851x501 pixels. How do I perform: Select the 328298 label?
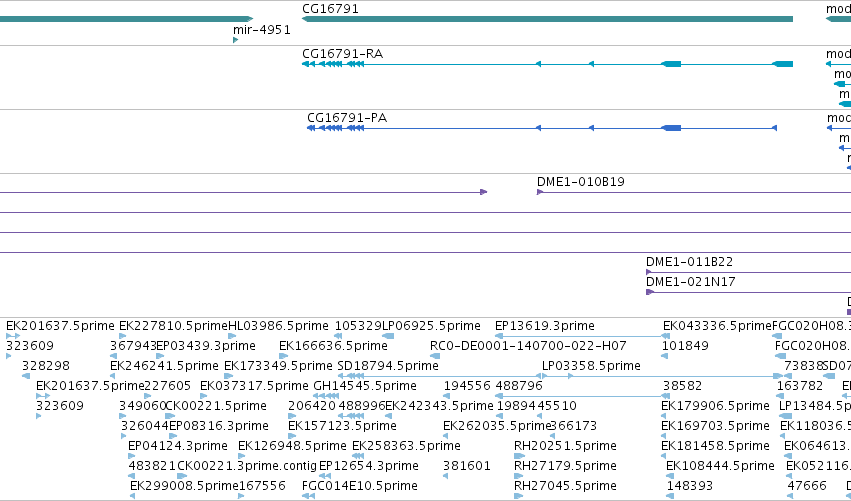[x=46, y=366]
